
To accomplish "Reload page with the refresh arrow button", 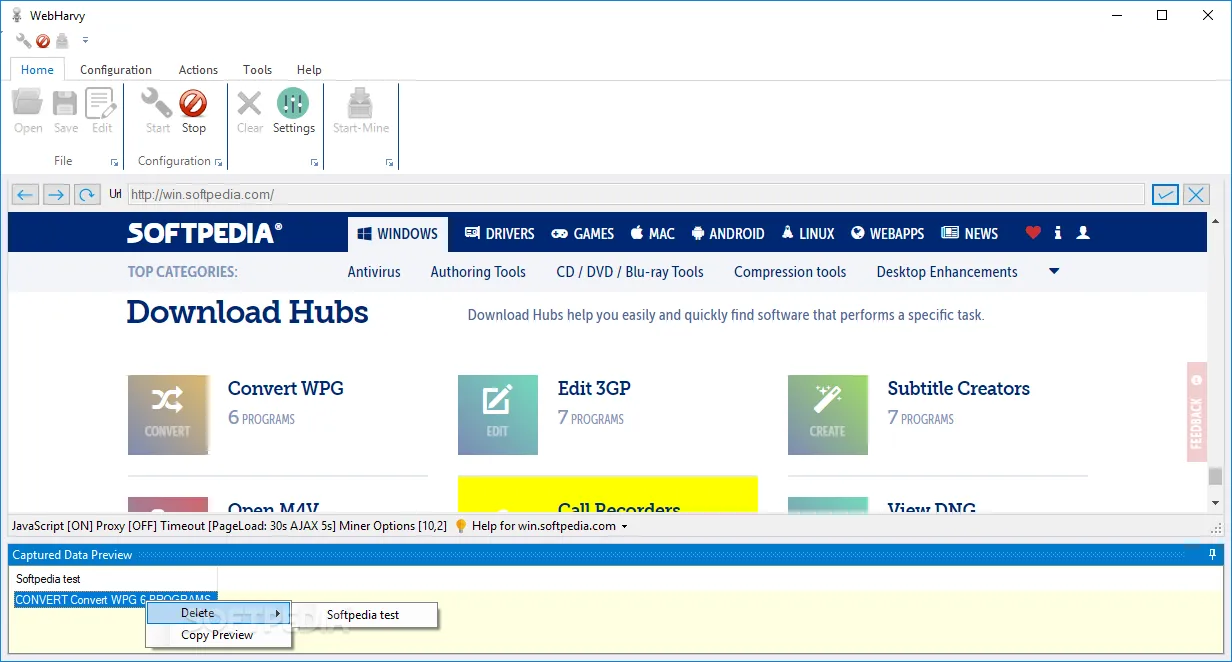I will pos(87,194).
